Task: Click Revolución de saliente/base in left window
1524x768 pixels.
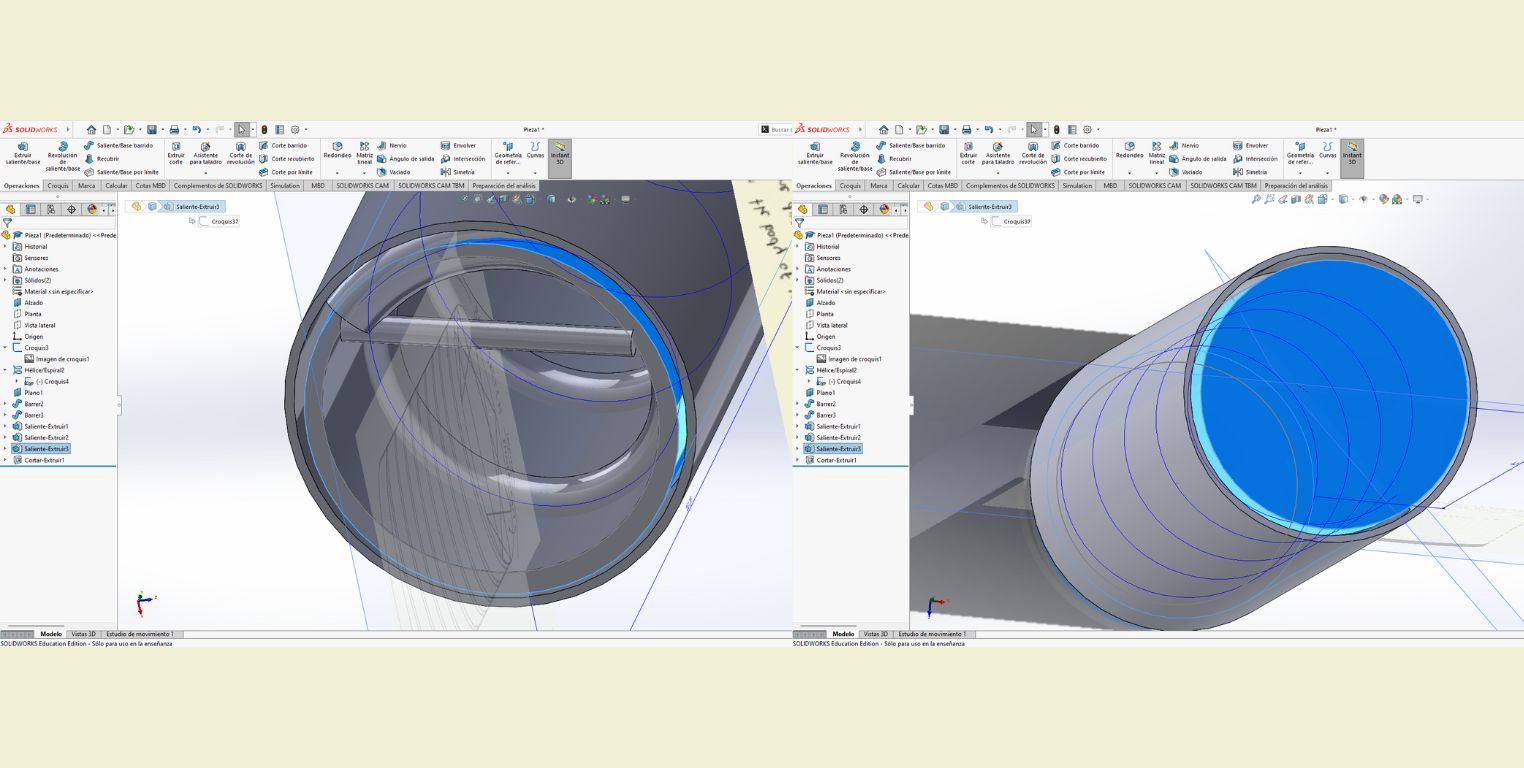Action: pyautogui.click(x=62, y=156)
